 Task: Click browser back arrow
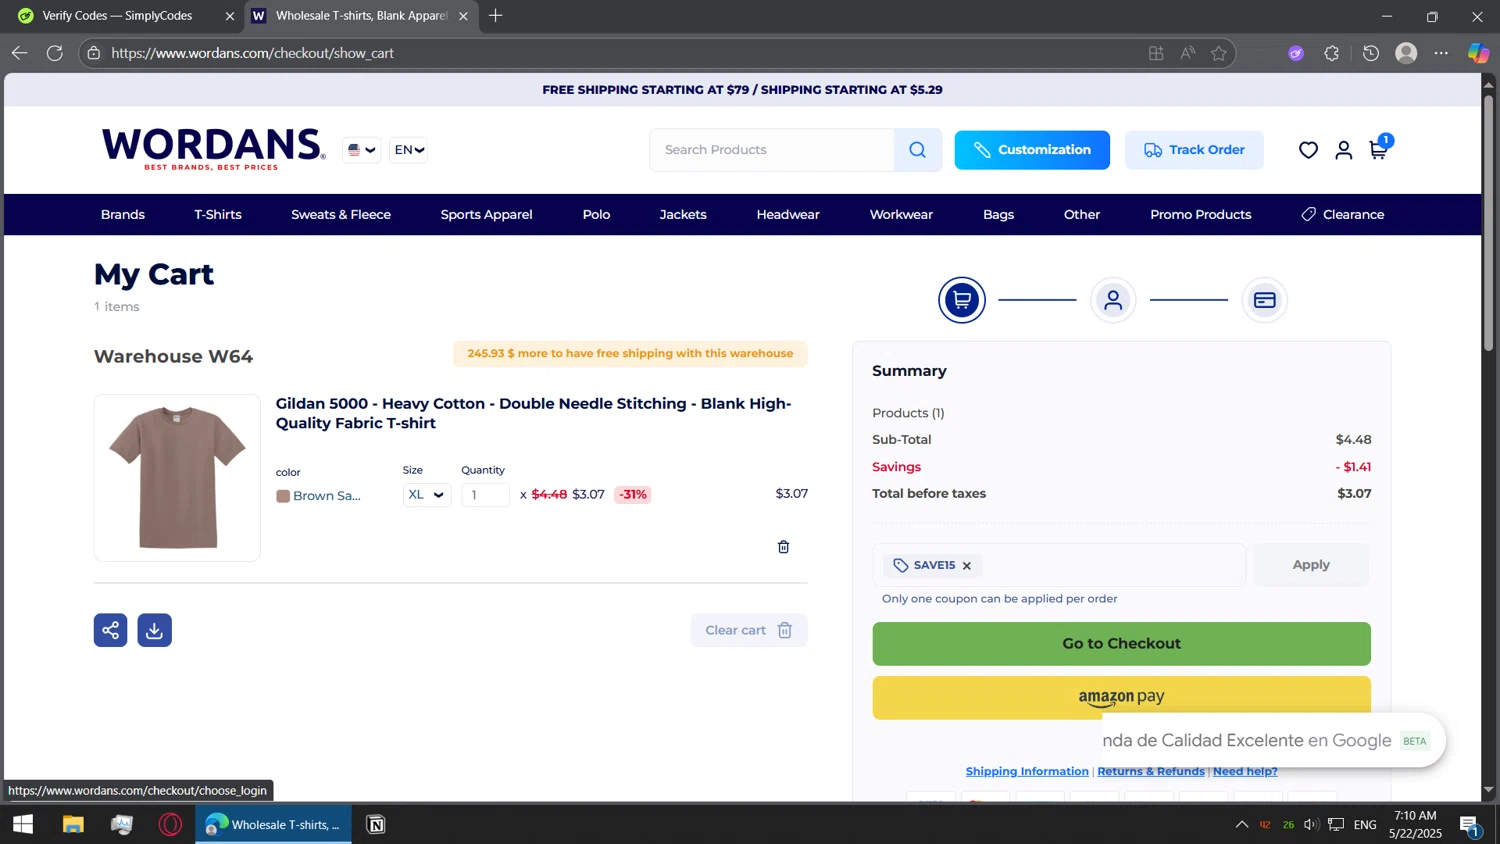pos(19,53)
